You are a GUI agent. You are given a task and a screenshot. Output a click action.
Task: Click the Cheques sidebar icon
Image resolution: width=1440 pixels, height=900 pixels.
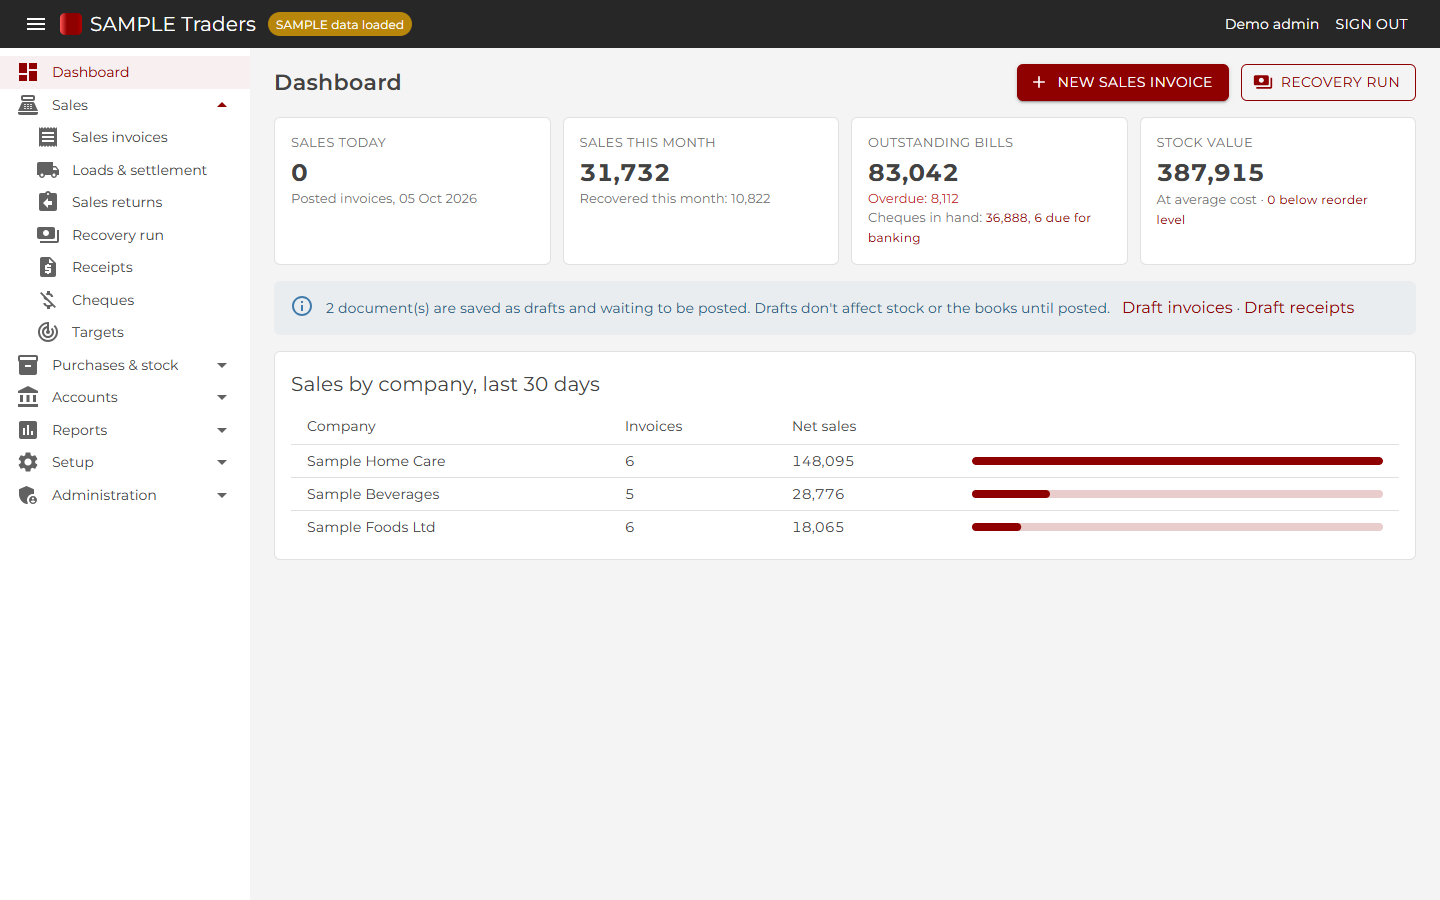[x=48, y=300]
